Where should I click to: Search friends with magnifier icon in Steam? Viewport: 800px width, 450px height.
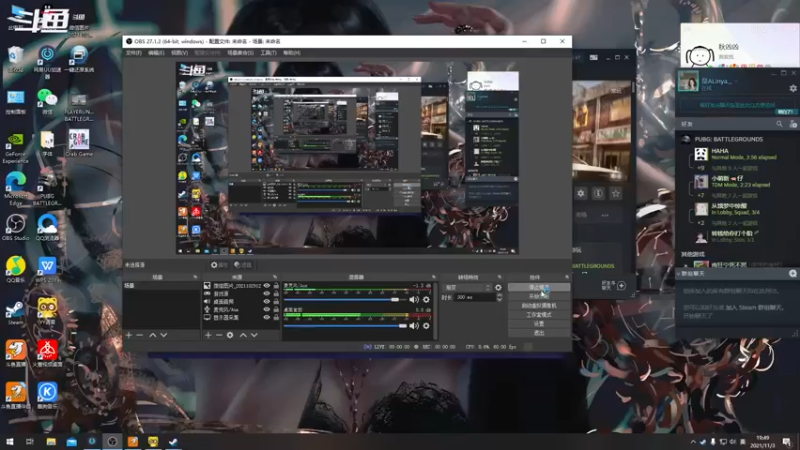(779, 124)
